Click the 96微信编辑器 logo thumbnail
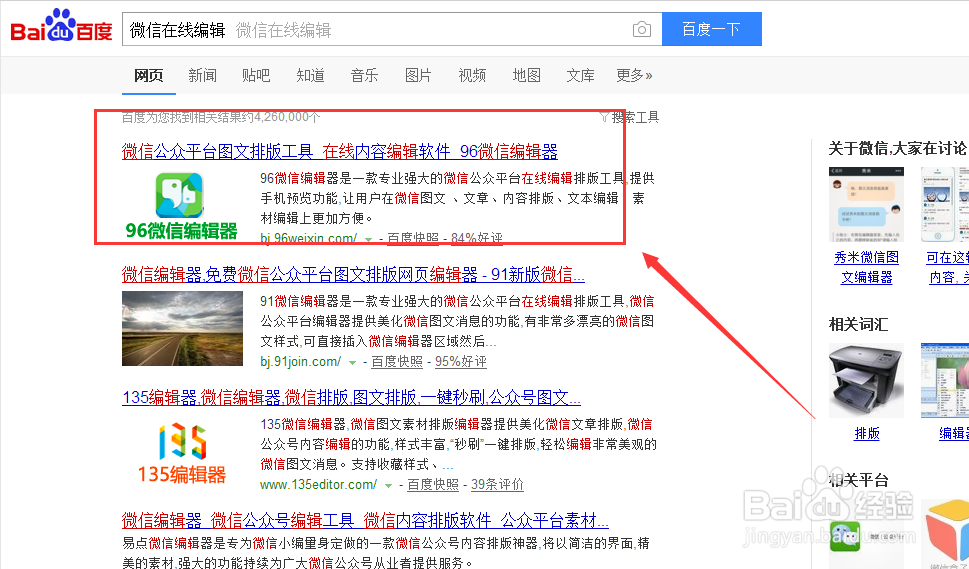This screenshot has width=969, height=569. (180, 206)
